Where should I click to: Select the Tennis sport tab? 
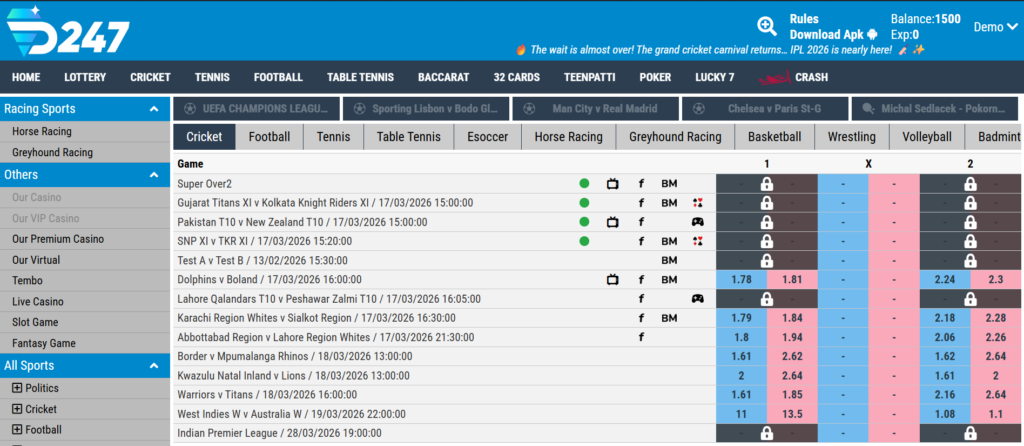(334, 137)
